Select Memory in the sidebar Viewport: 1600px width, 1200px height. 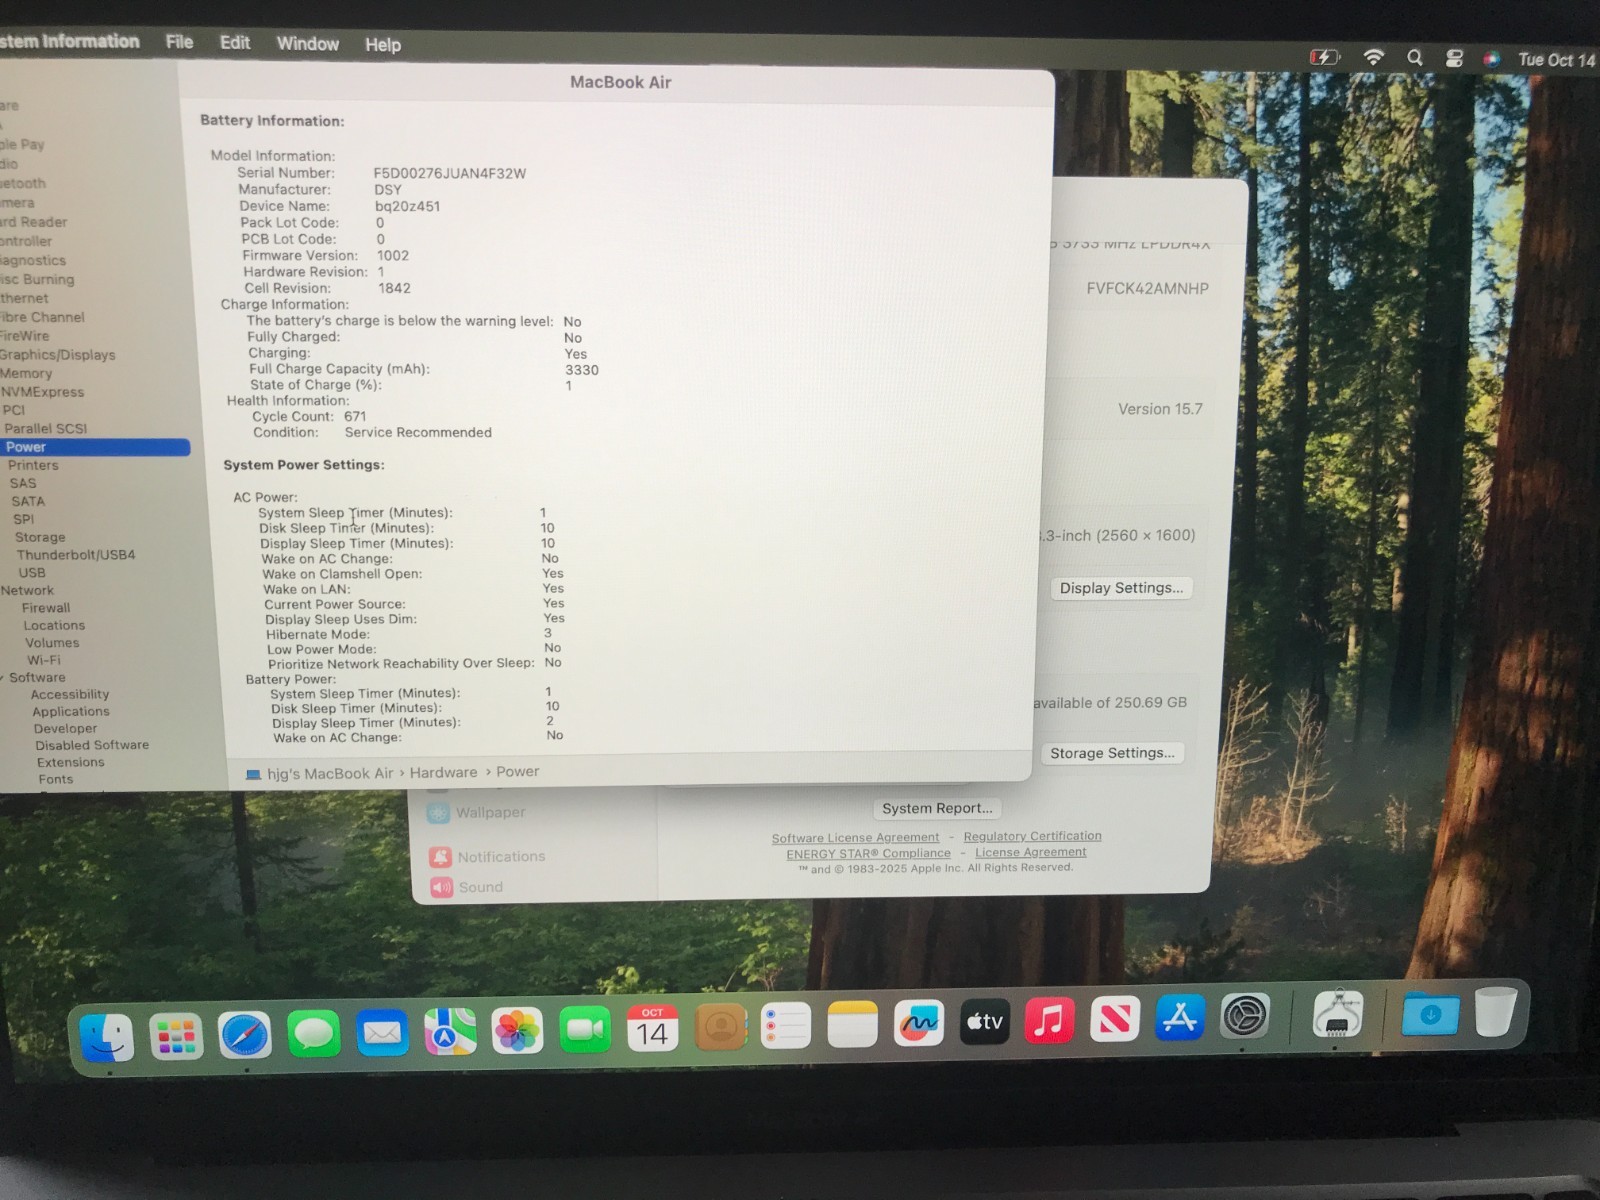click(26, 373)
